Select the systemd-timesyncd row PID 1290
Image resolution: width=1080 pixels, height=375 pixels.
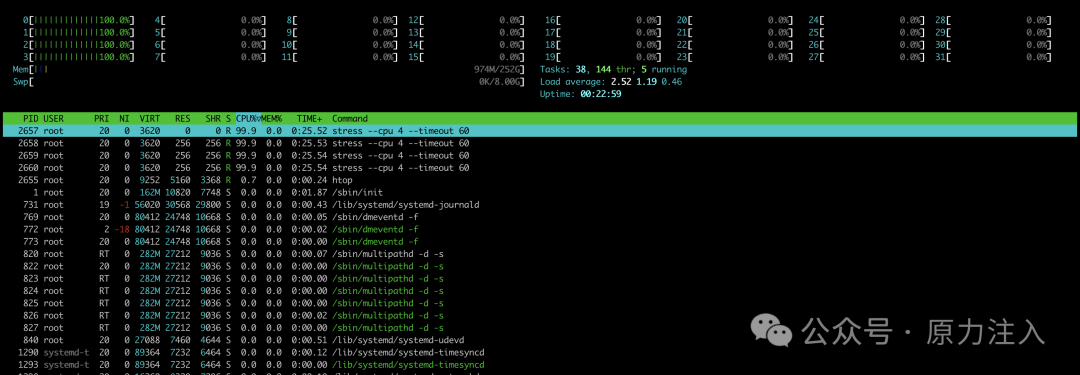click(539, 353)
